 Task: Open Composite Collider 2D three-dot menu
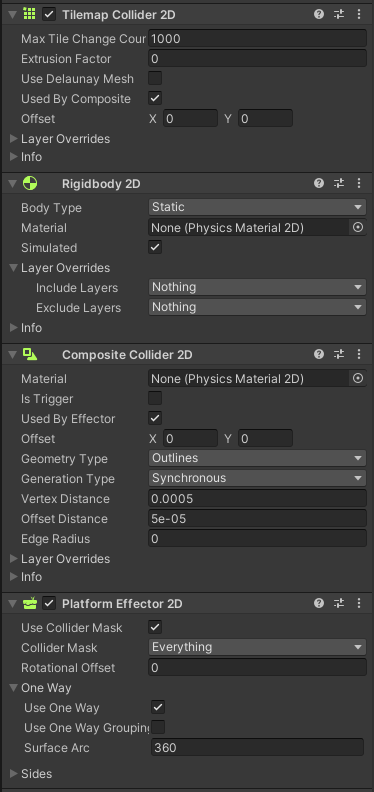coord(359,354)
